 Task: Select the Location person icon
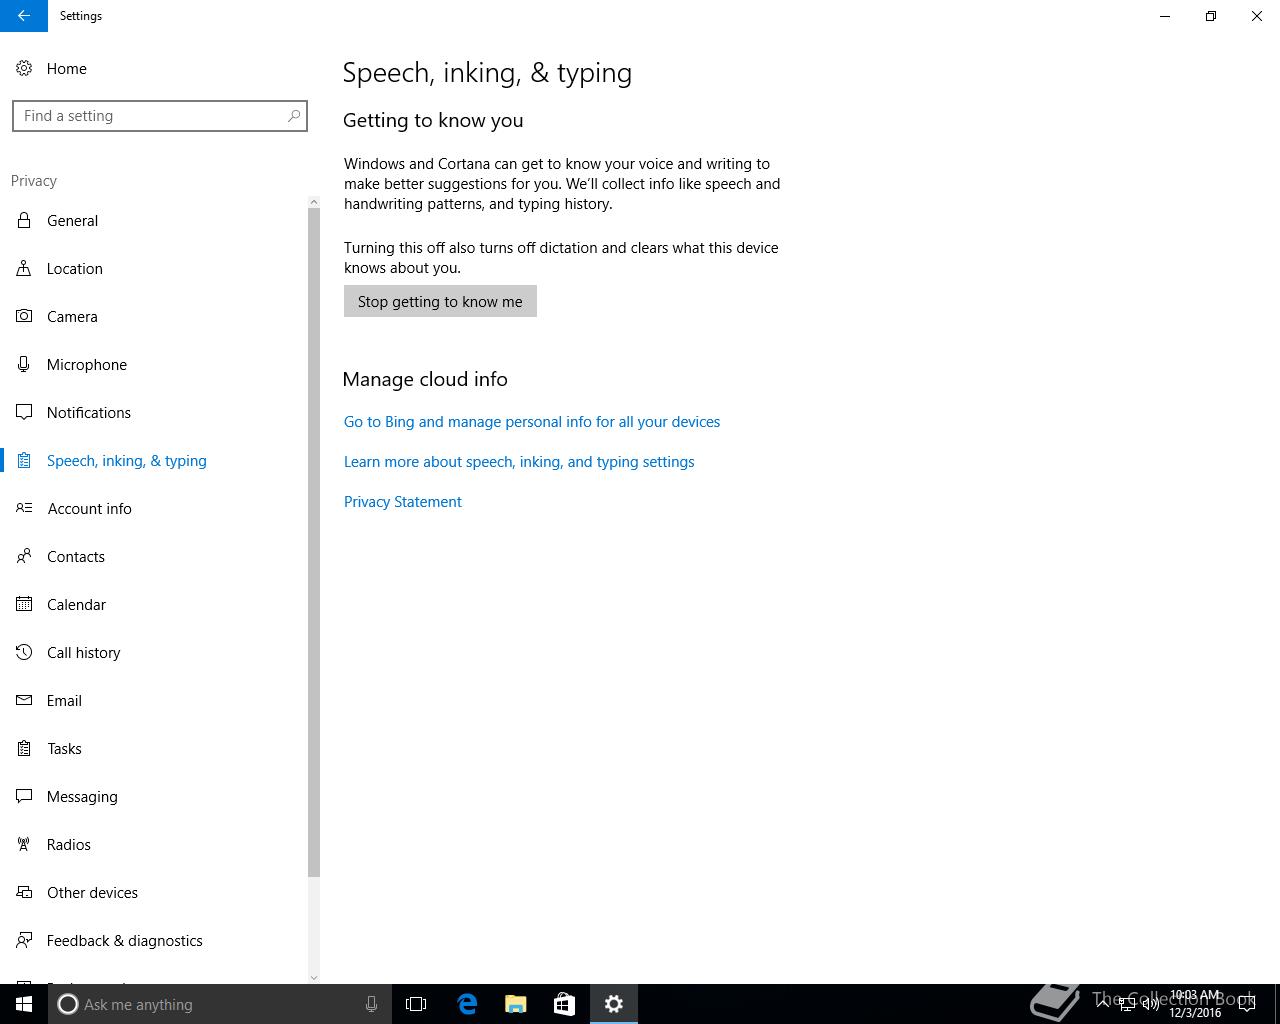(24, 268)
